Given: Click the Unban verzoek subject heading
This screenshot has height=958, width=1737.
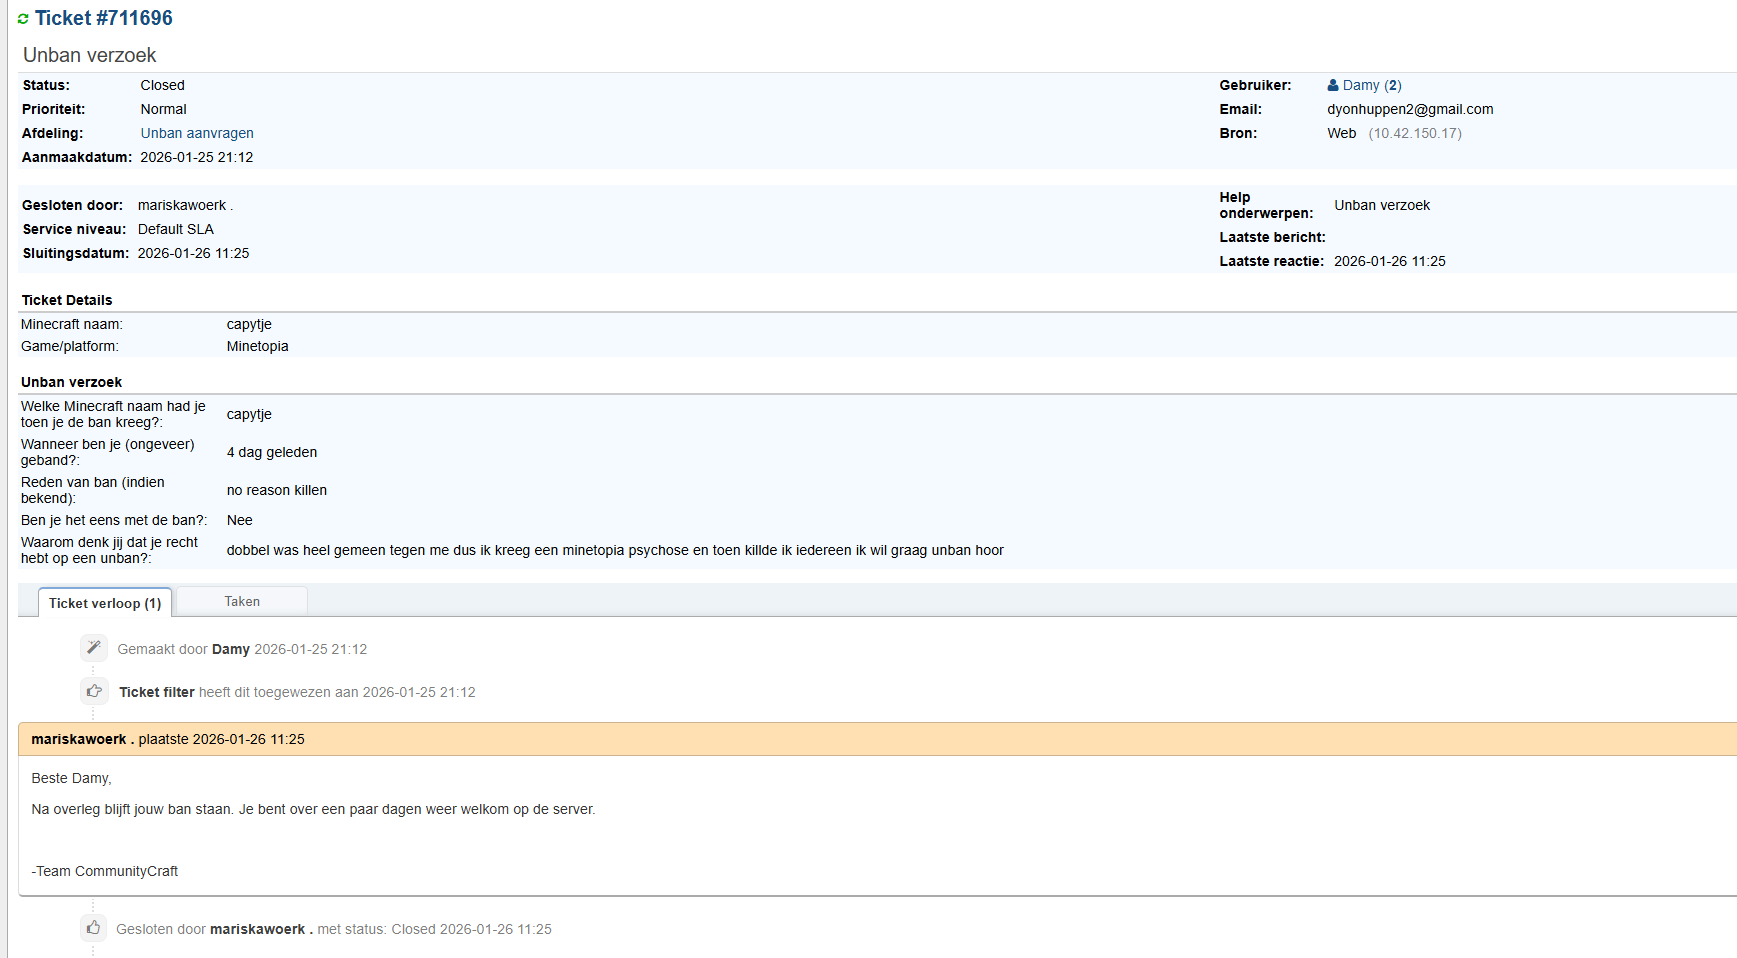Looking at the screenshot, I should click(x=90, y=55).
